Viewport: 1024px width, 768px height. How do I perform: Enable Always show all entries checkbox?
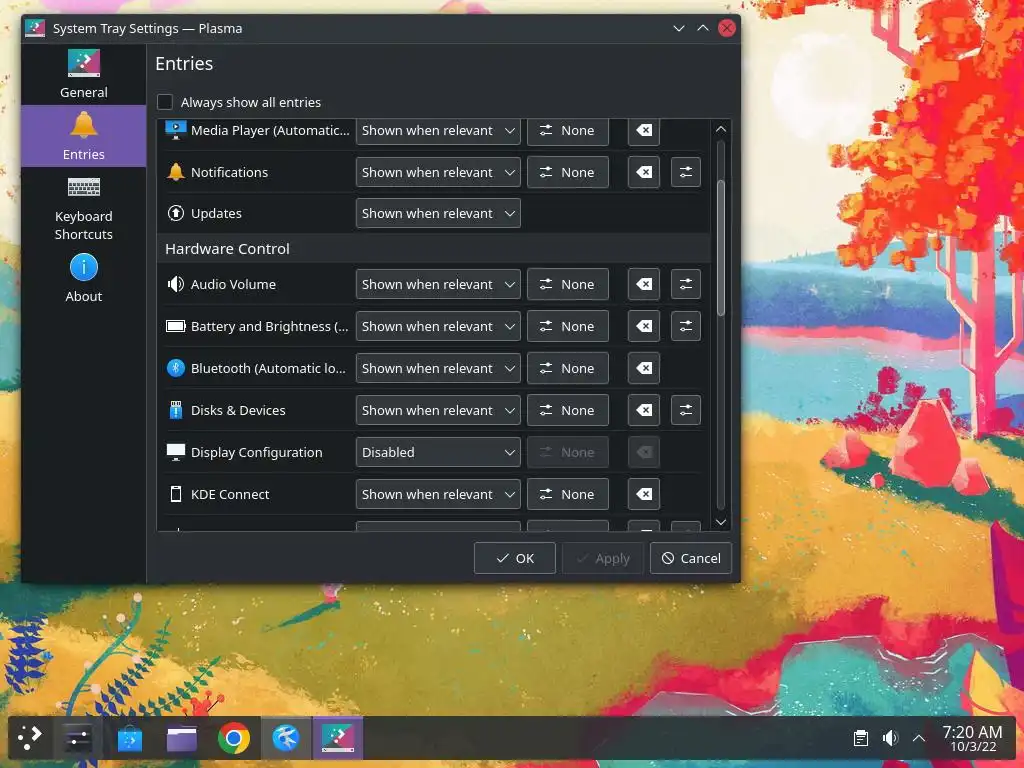165,102
